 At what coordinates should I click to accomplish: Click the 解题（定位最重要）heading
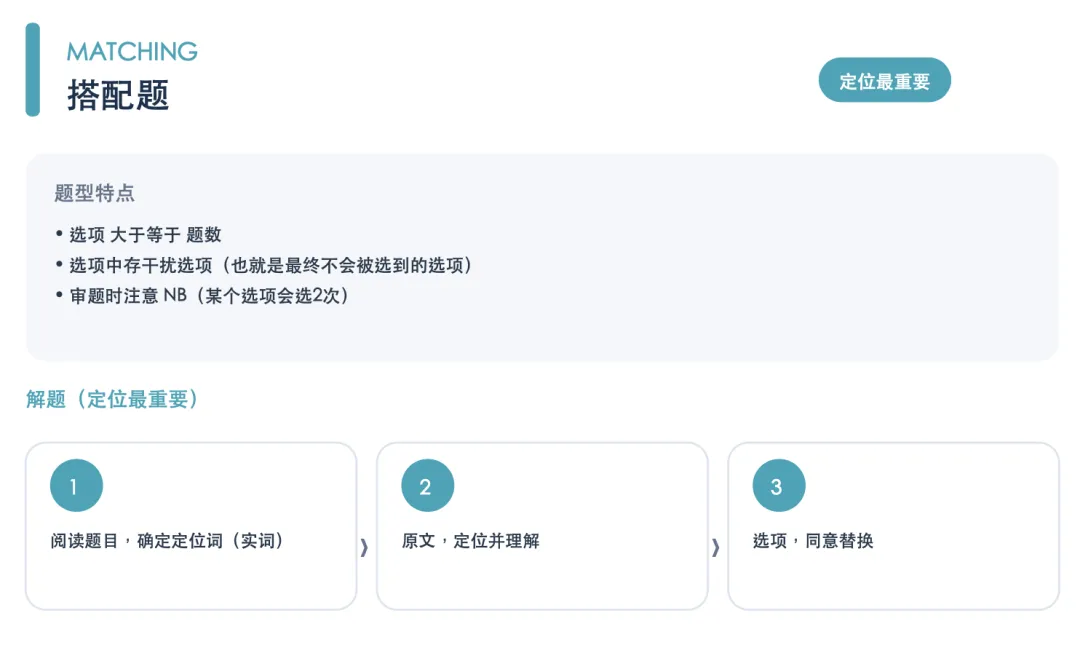point(112,399)
